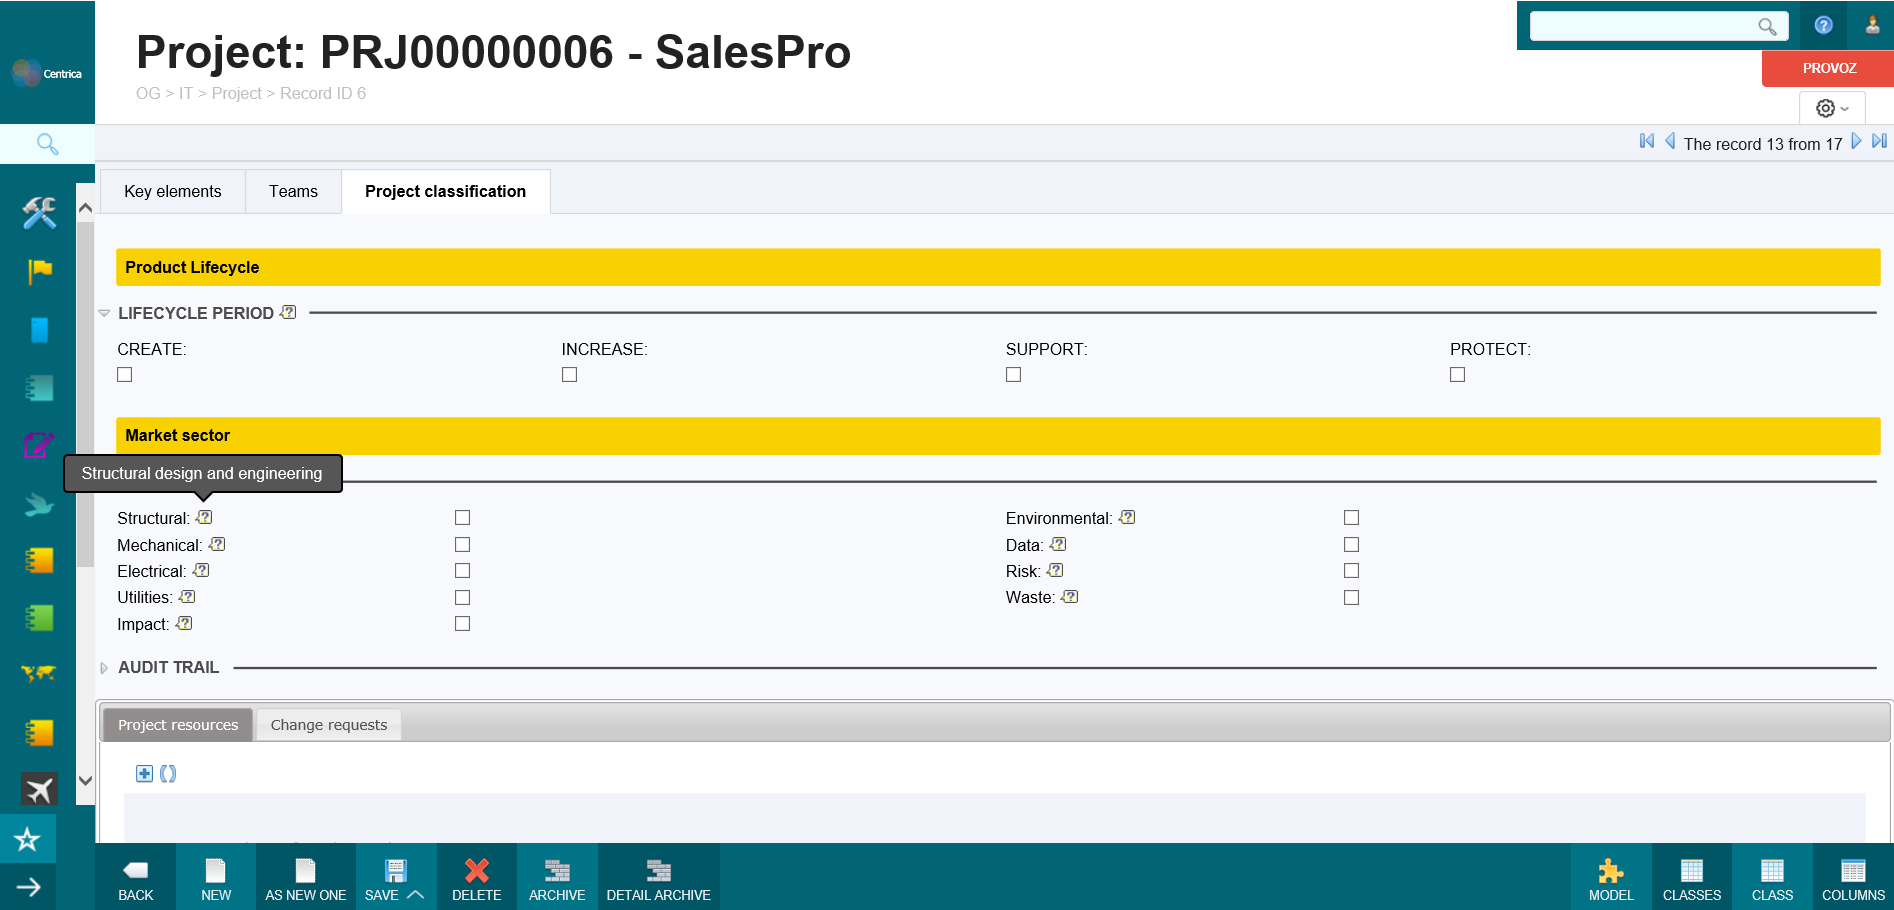Click the Centrica logo
The image size is (1894, 910).
pyautogui.click(x=47, y=73)
